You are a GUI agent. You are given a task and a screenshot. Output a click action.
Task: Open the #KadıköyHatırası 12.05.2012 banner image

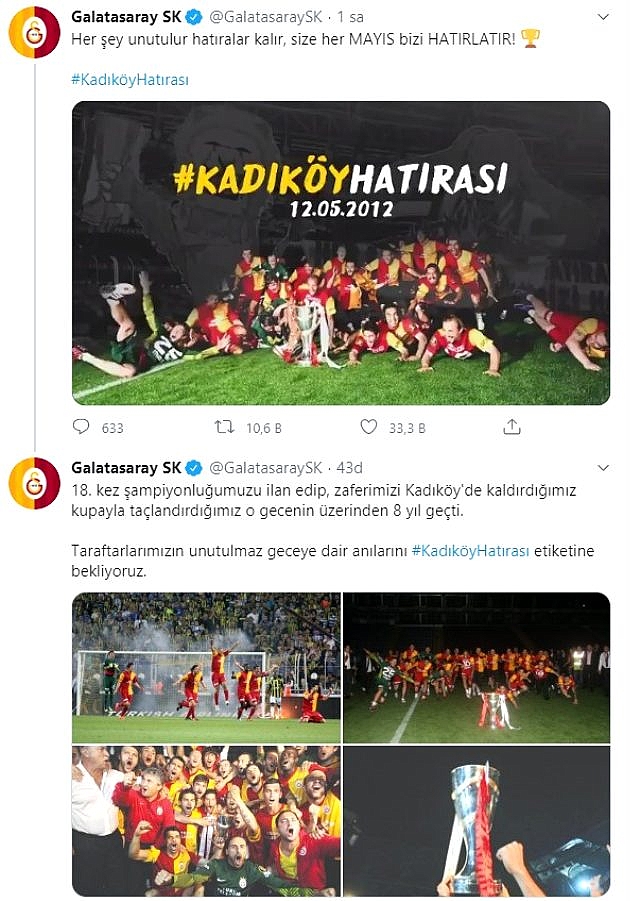click(x=341, y=253)
